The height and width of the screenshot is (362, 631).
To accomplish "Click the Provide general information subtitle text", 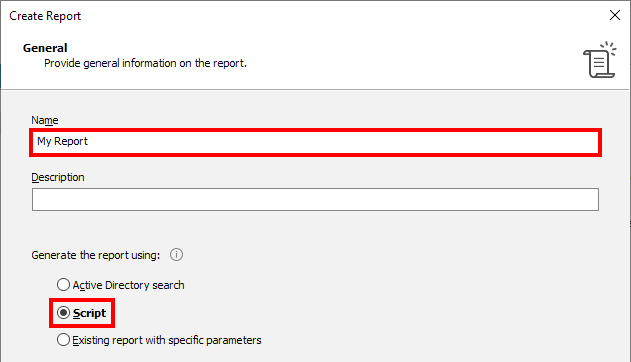I will click(x=145, y=63).
